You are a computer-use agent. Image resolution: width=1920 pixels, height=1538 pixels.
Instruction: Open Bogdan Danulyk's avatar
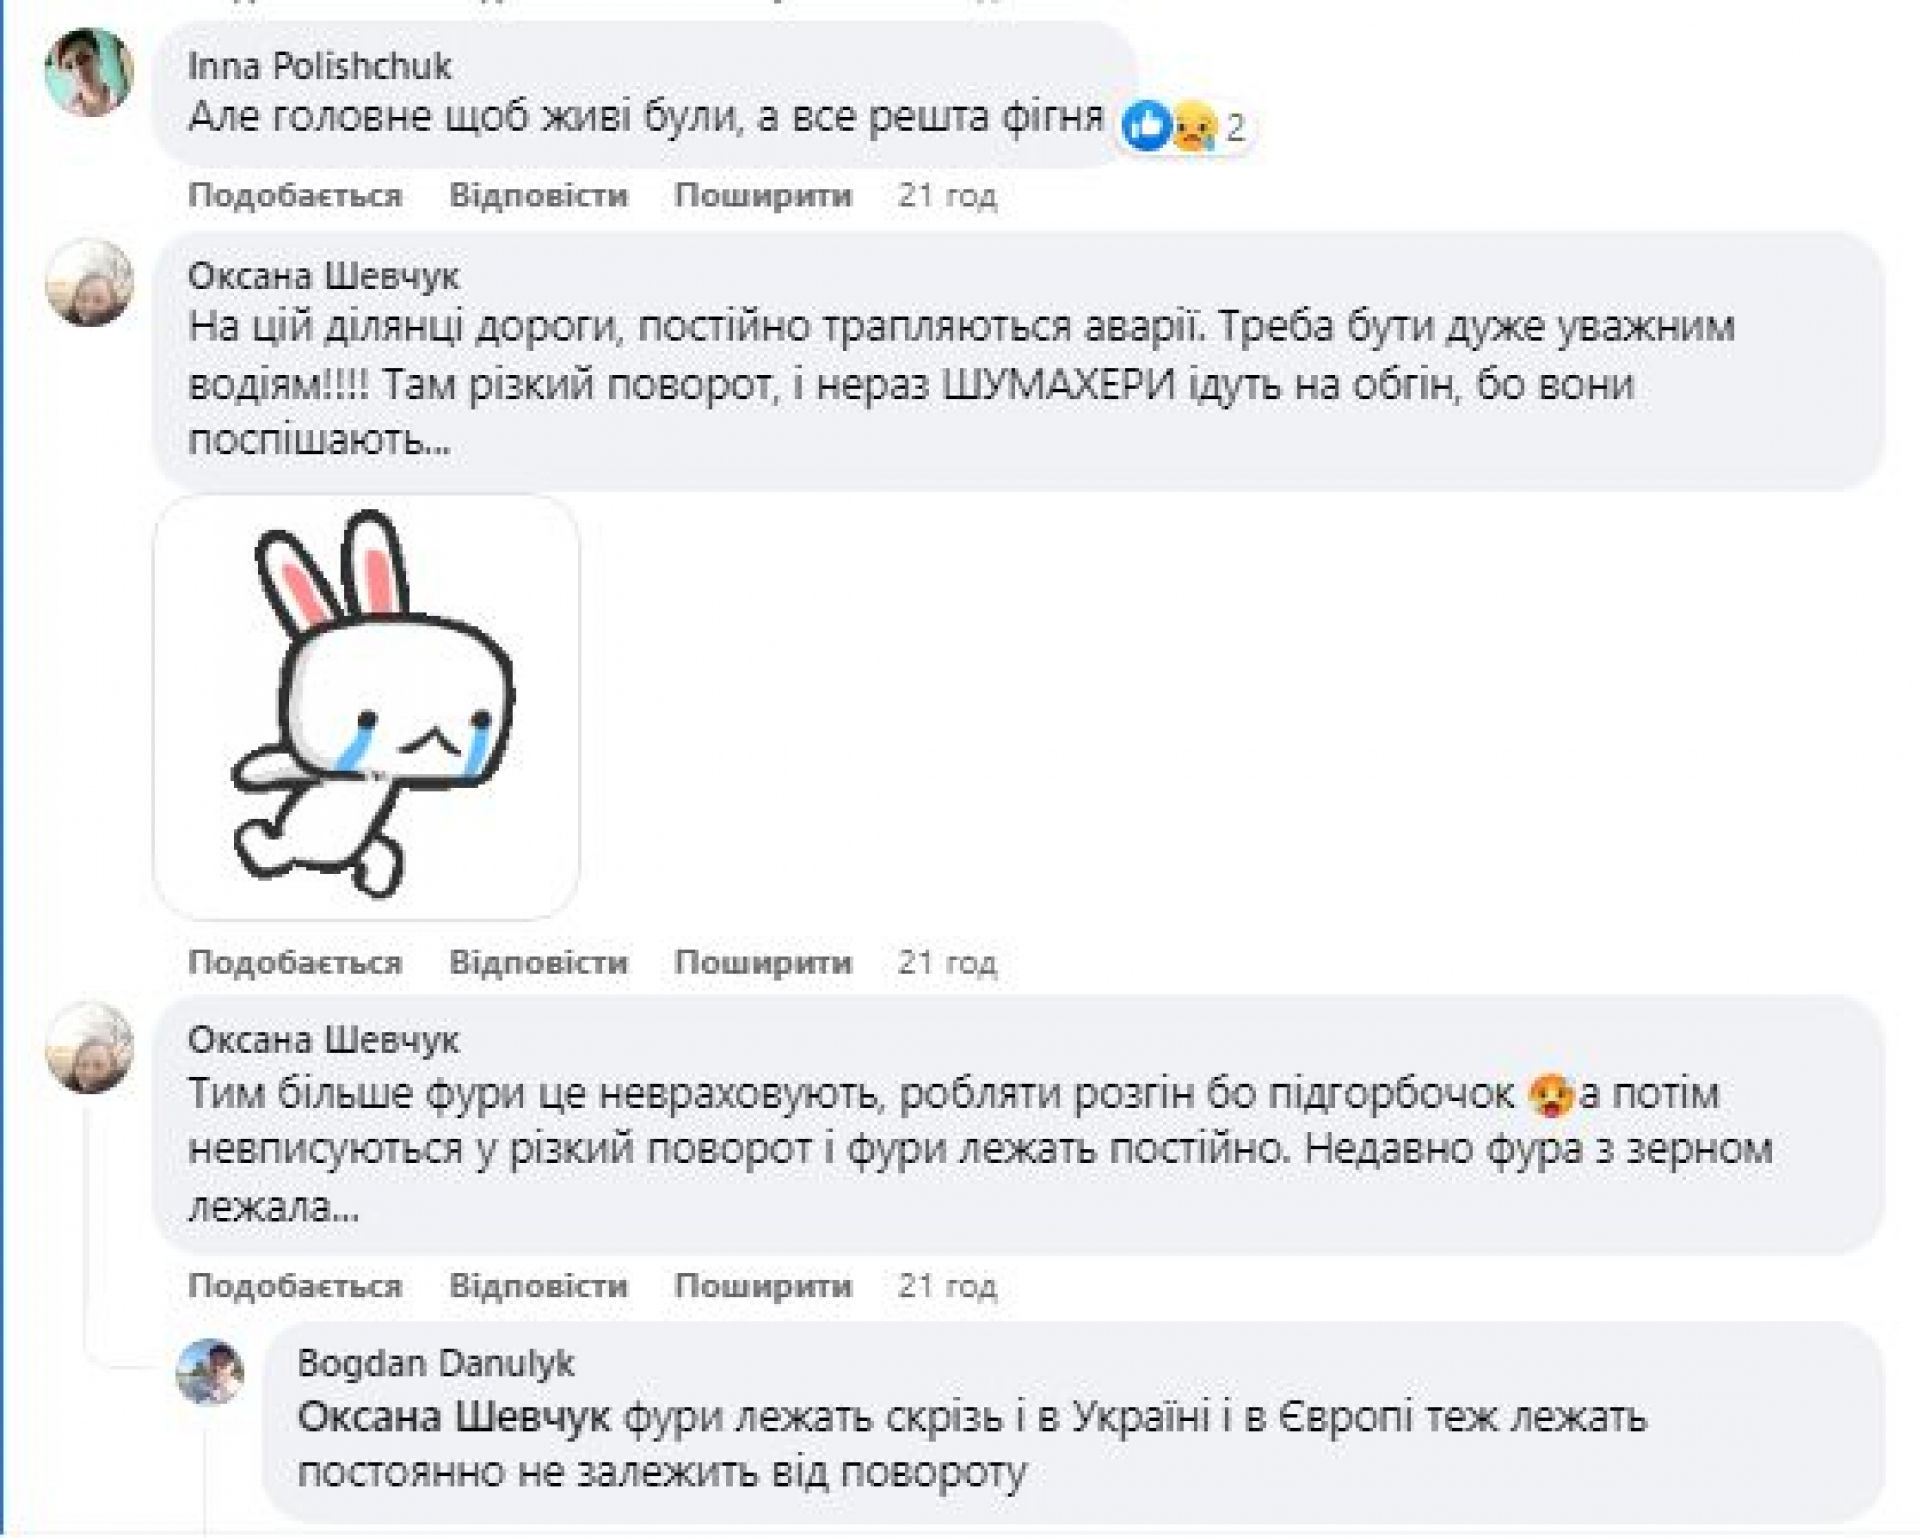coord(211,1371)
